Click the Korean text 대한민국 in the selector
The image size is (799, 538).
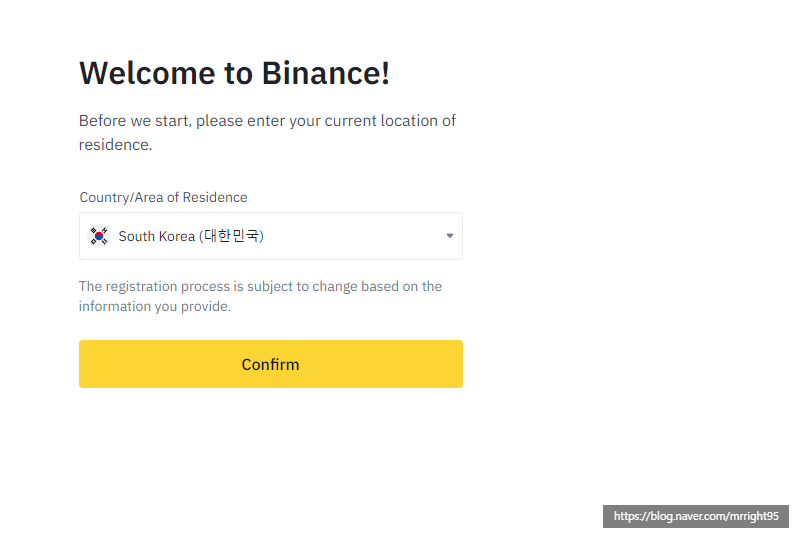point(231,236)
